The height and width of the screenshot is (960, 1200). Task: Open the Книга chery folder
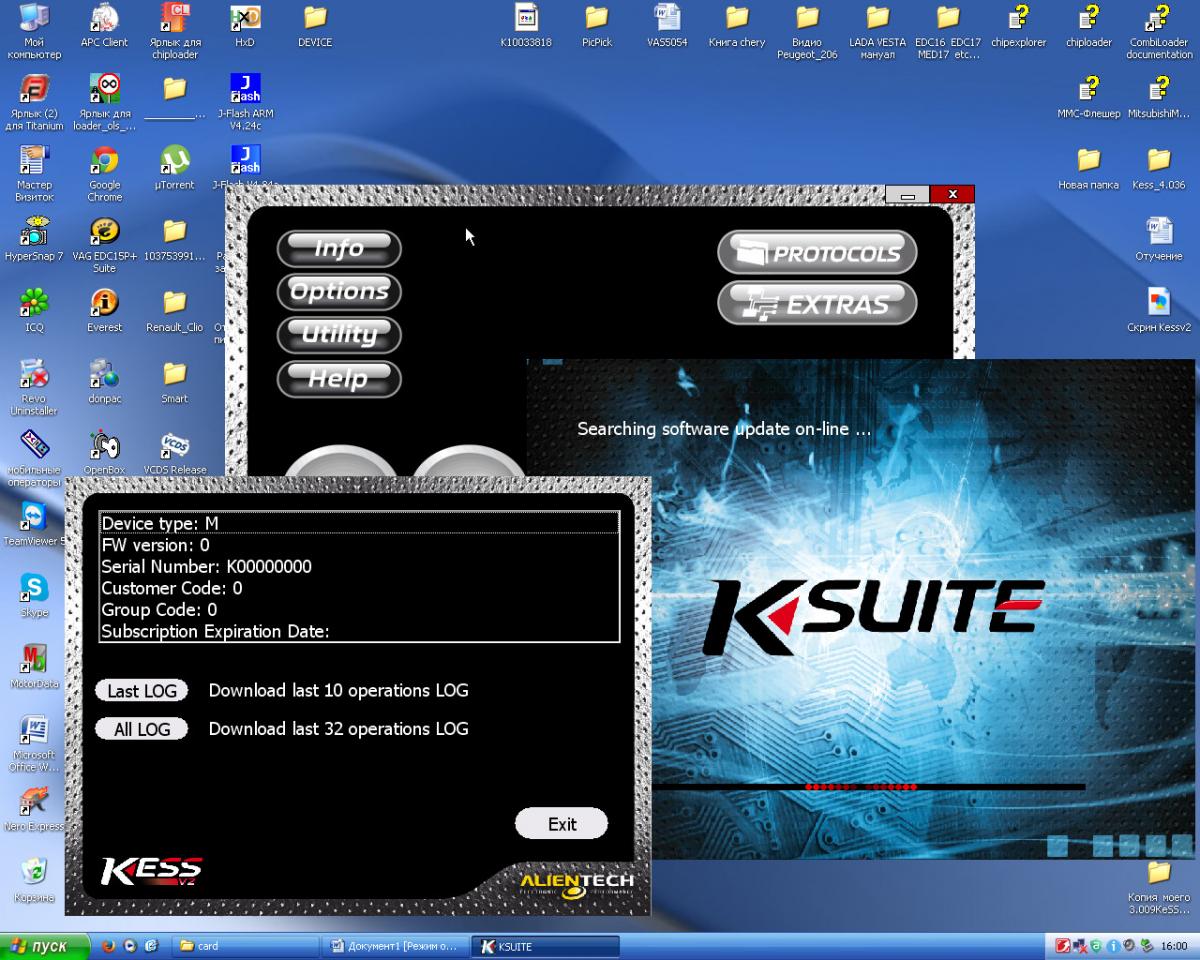coord(737,26)
